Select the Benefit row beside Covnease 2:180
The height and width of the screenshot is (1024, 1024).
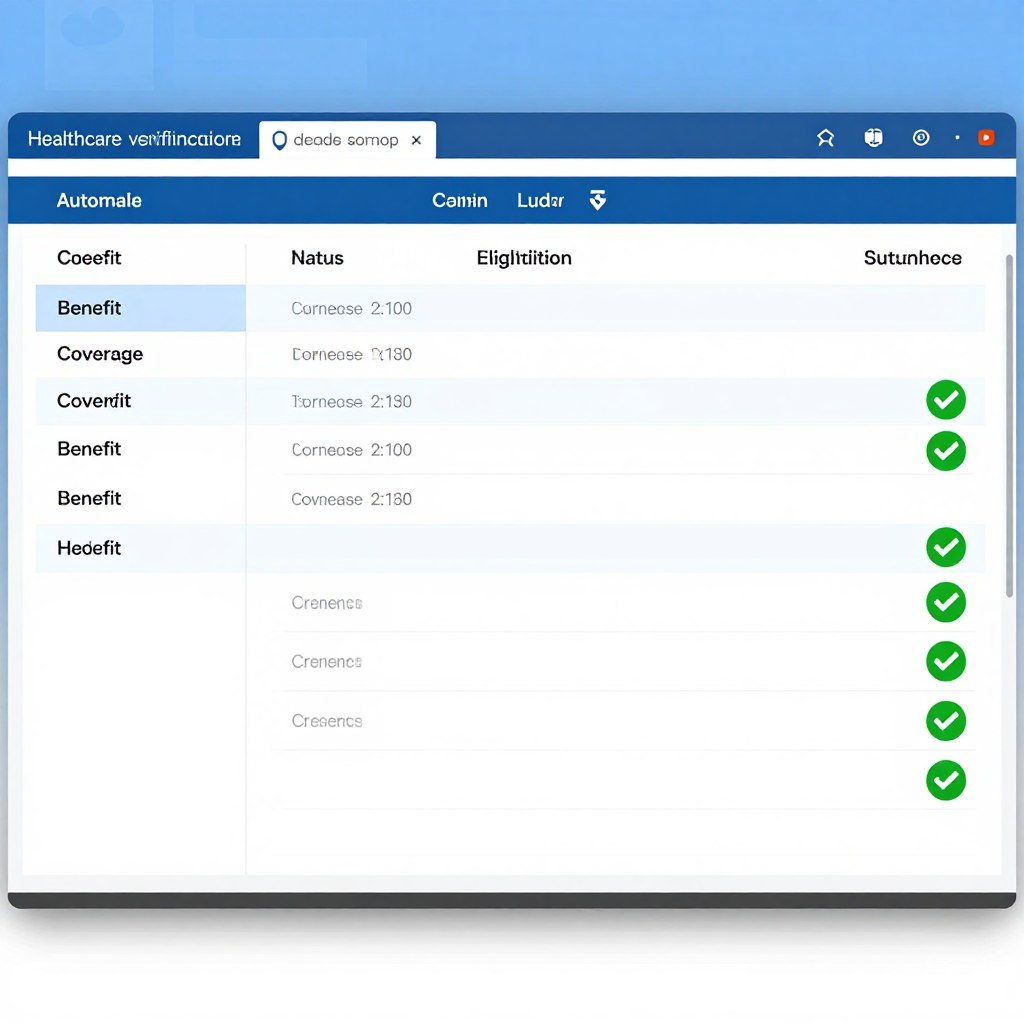(140, 498)
